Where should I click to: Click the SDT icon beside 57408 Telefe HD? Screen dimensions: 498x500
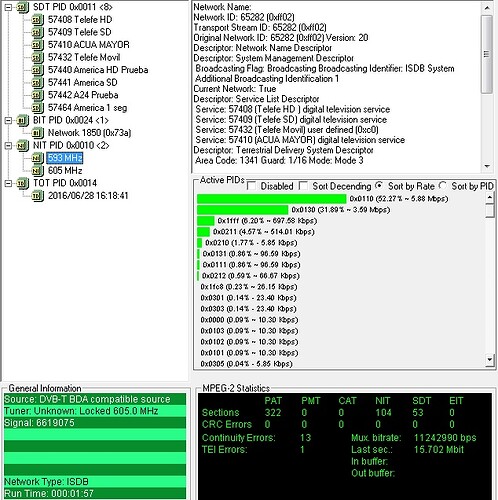(x=38, y=20)
